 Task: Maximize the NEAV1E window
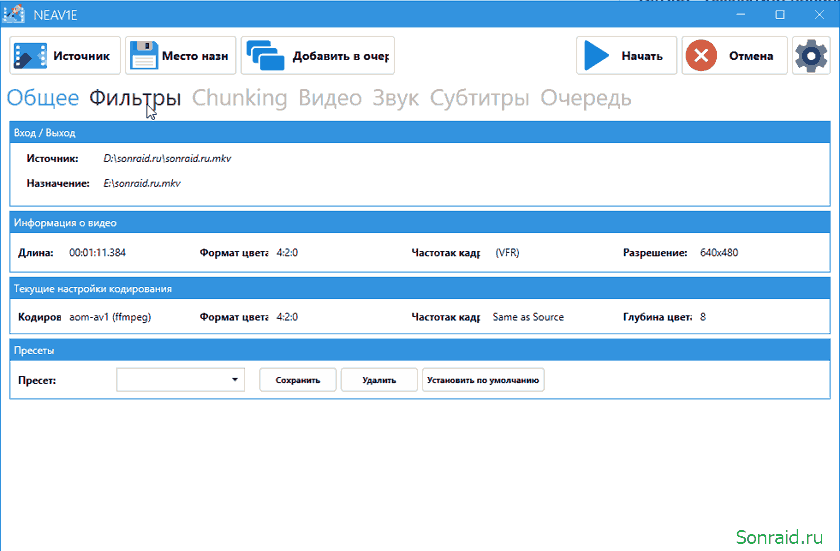click(780, 14)
